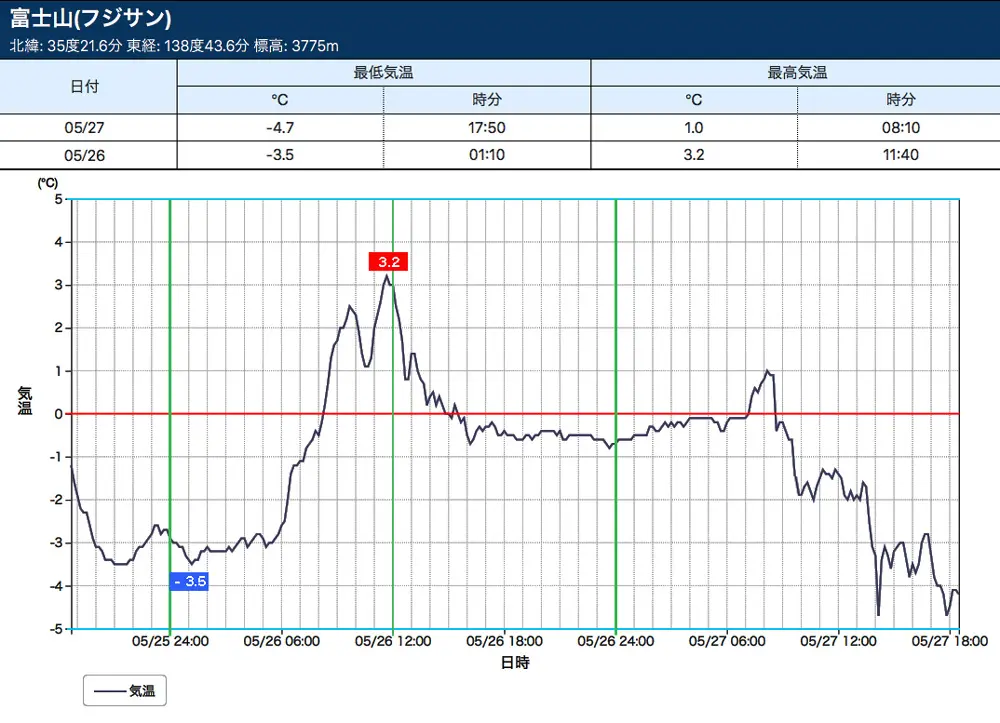Click the y-axis tick label 5
This screenshot has width=1000, height=723.
click(59, 200)
